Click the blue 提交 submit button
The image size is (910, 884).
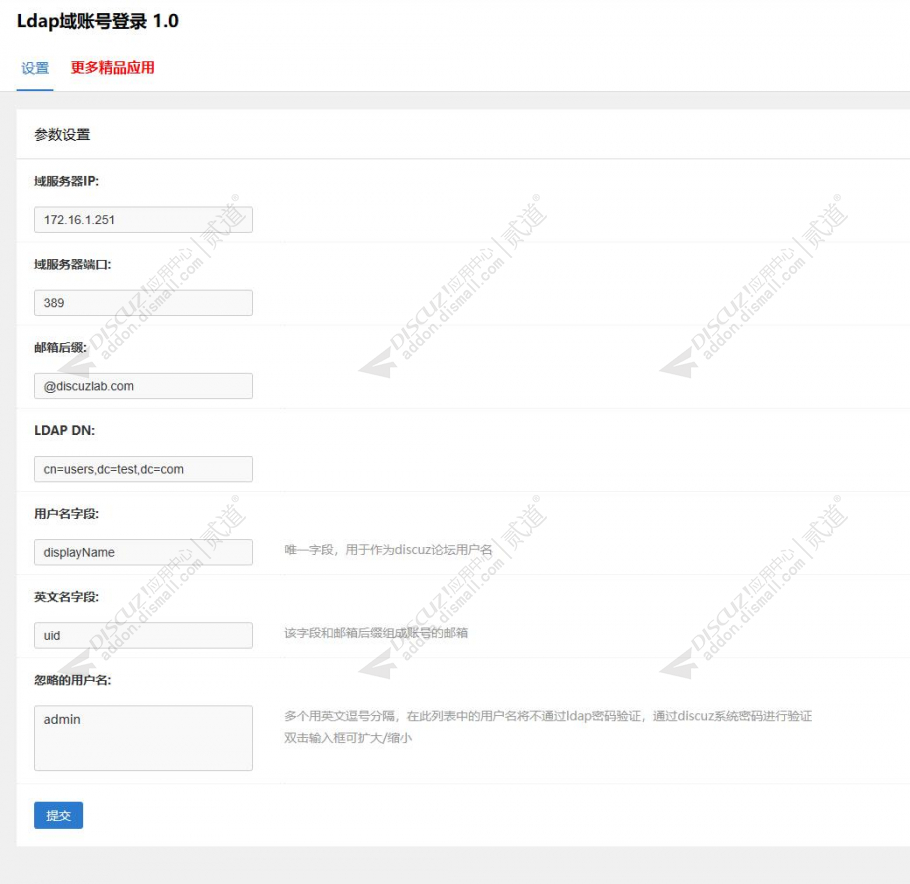tap(57, 815)
